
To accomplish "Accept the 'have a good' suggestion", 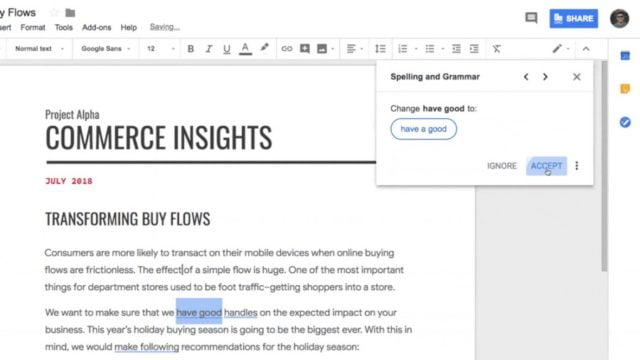I will coord(546,166).
